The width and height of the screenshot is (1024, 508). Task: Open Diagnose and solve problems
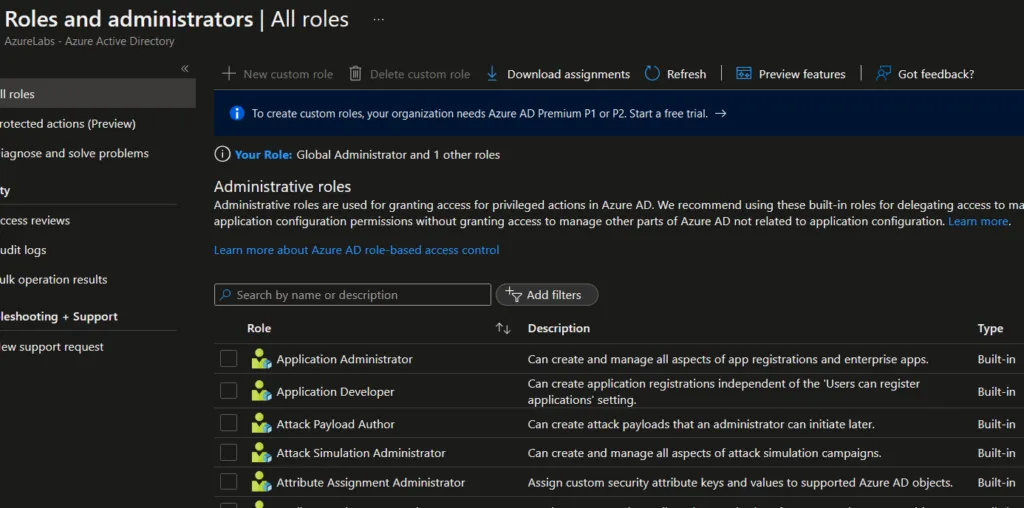click(74, 153)
